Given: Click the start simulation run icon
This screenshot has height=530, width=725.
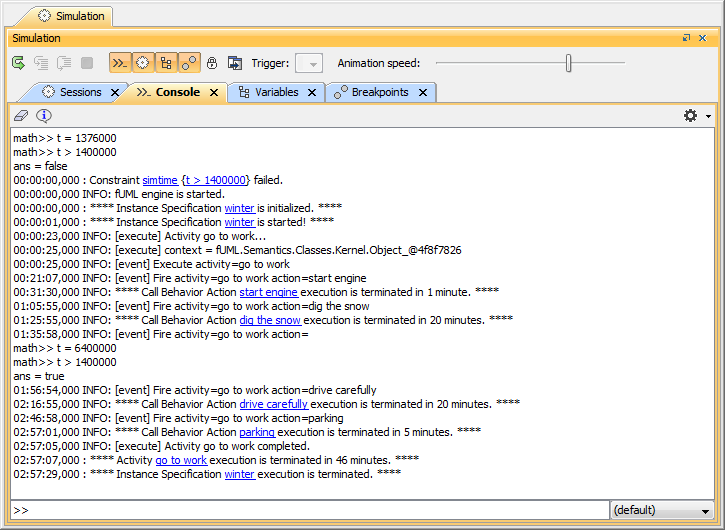Looking at the screenshot, I should tap(19, 63).
